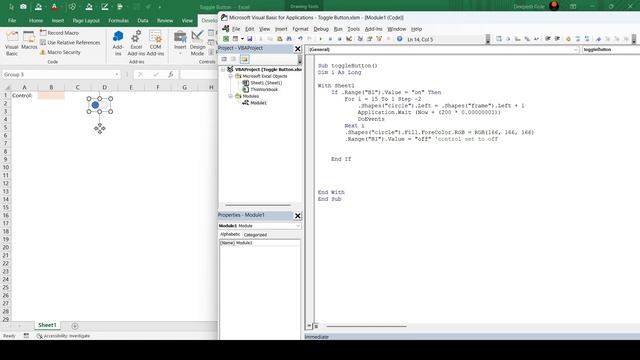Click View Code icon in Project panel

[x=224, y=59]
